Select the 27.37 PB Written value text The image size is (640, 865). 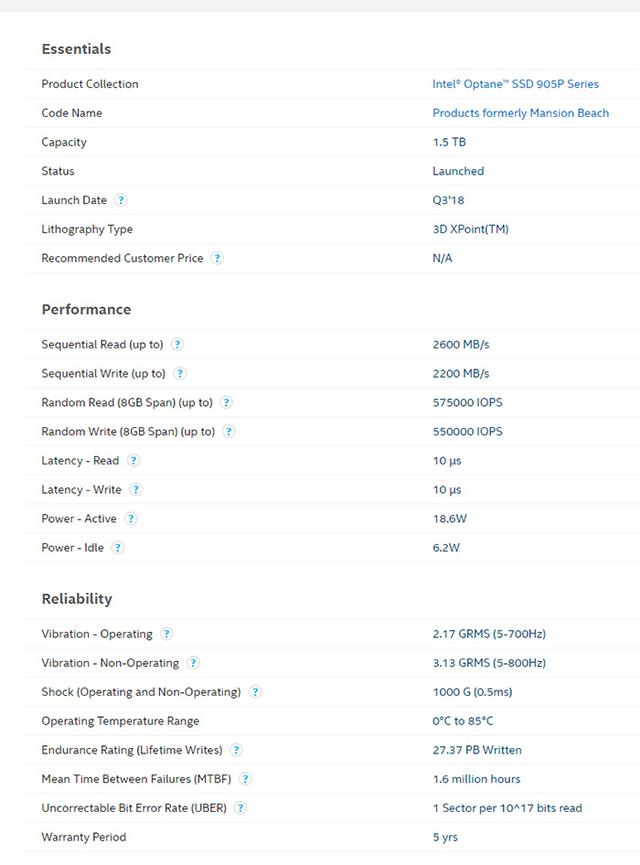[477, 750]
